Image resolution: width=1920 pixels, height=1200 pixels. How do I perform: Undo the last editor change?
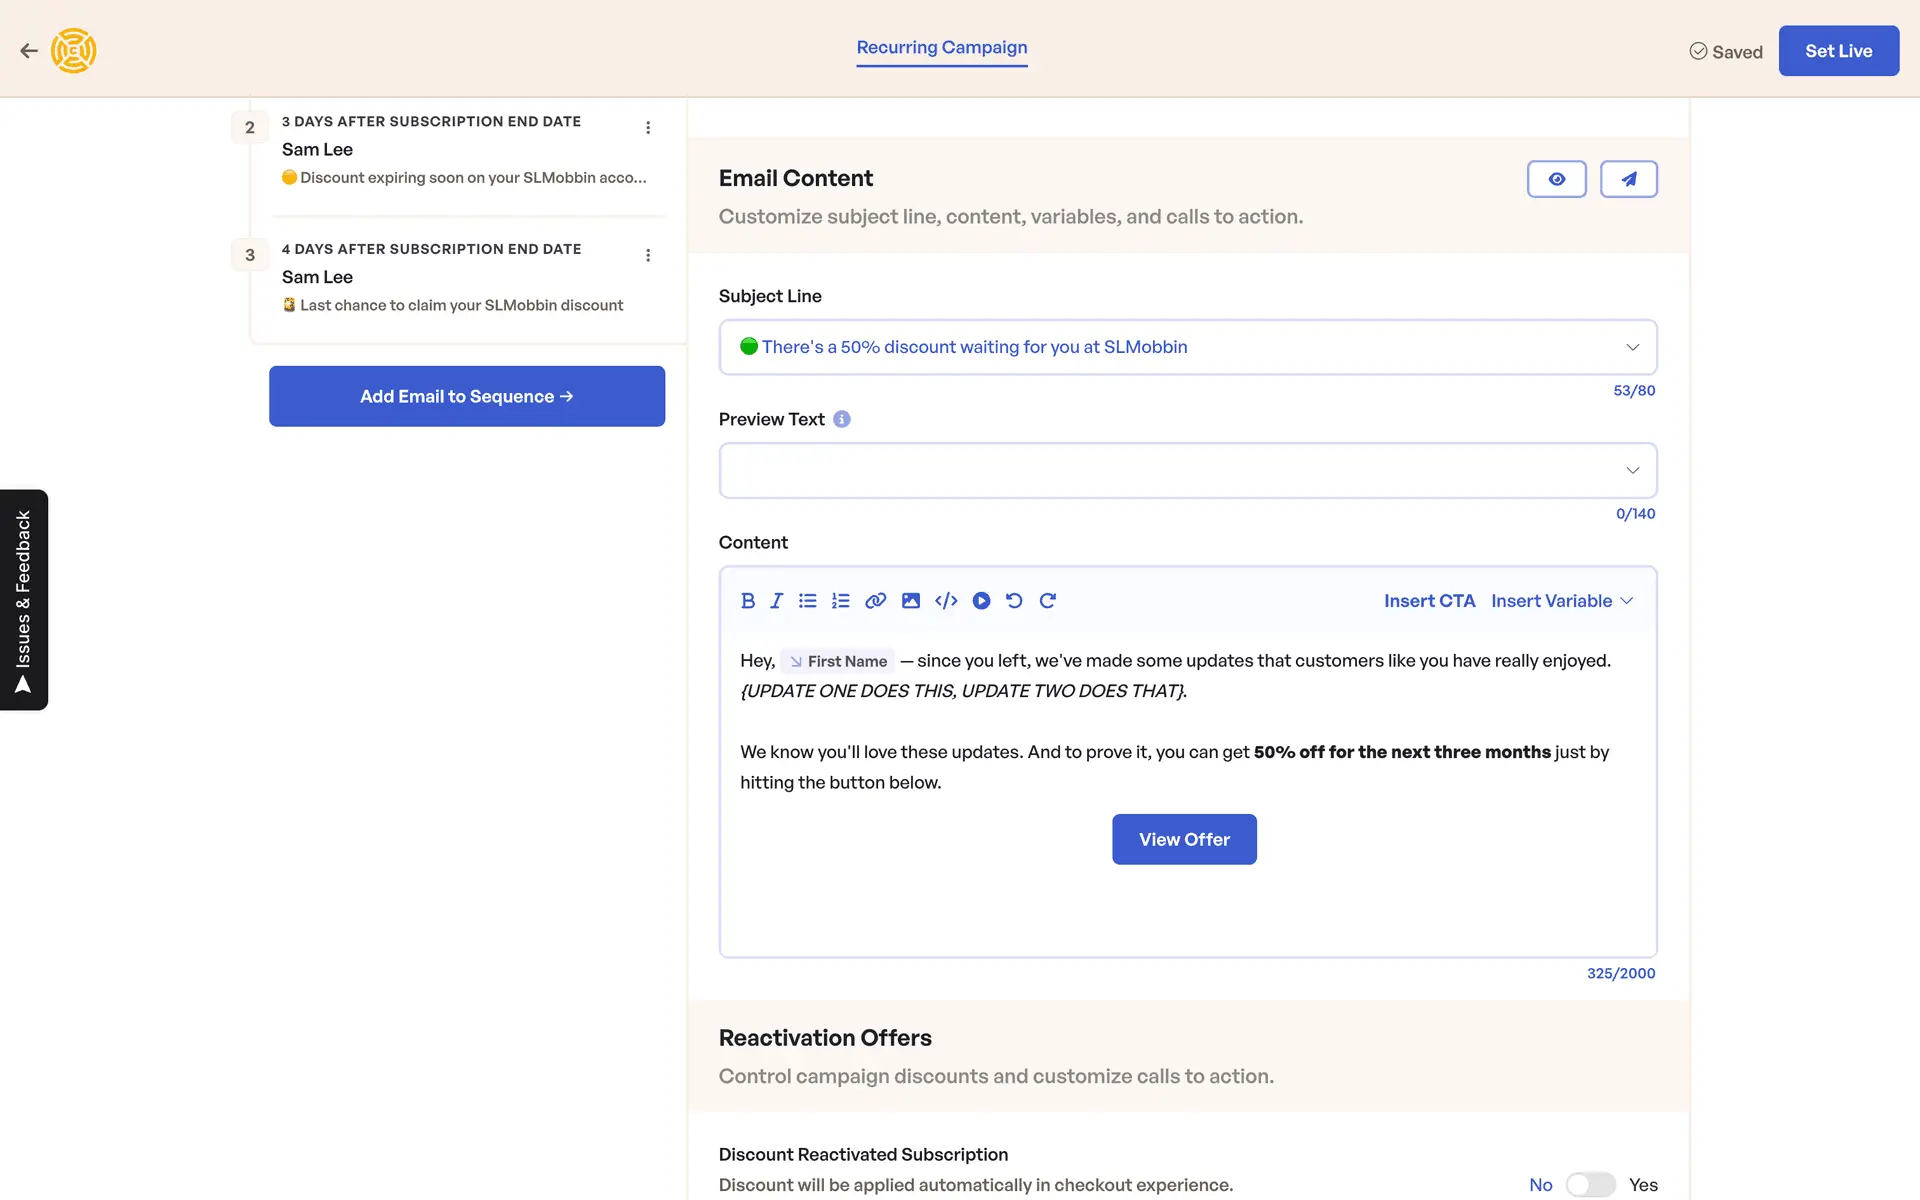click(1014, 601)
